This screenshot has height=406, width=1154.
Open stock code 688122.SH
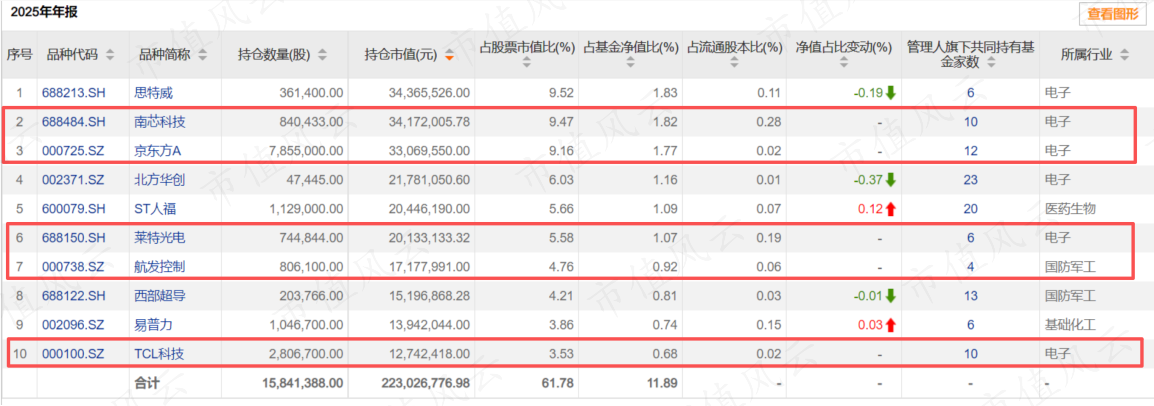point(74,296)
